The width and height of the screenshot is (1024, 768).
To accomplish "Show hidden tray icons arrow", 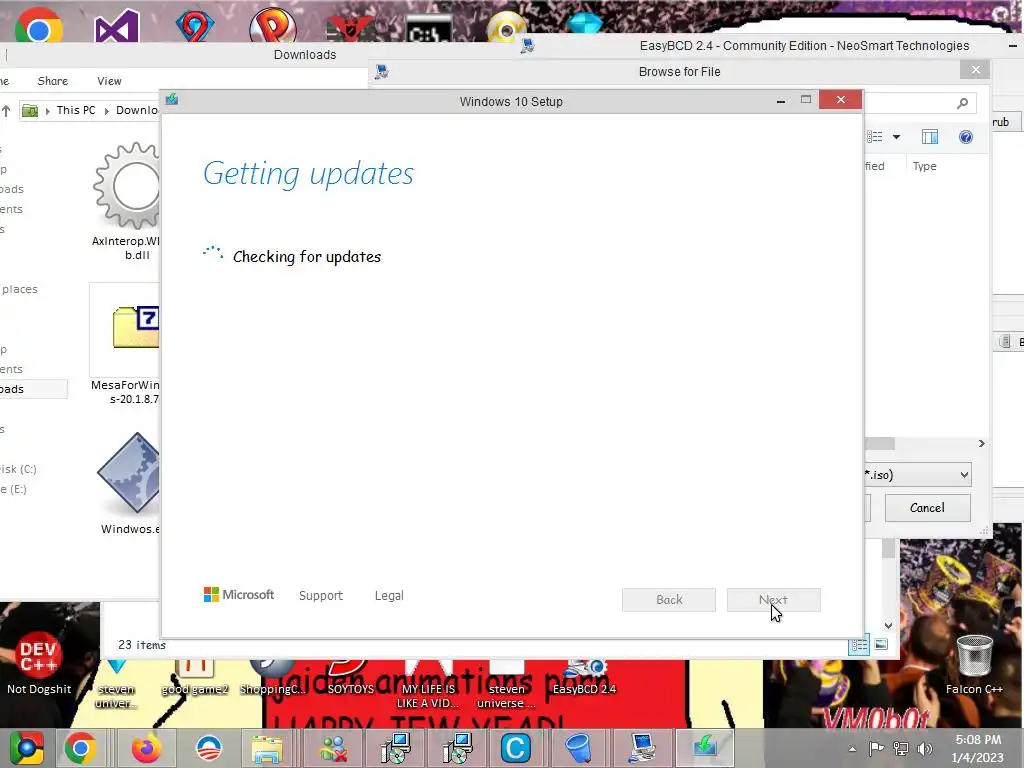I will pos(852,749).
